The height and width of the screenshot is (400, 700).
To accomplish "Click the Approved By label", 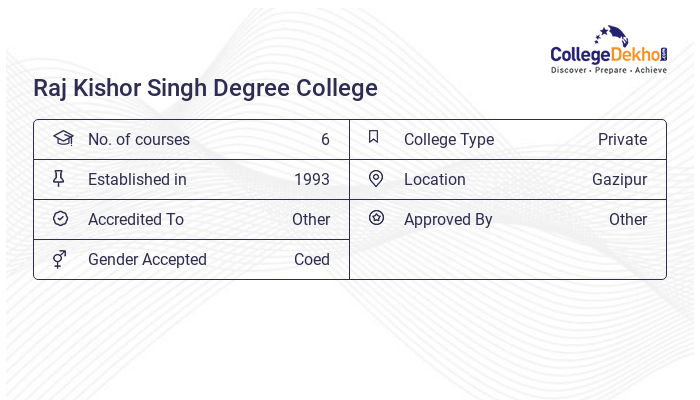I will click(x=448, y=219).
